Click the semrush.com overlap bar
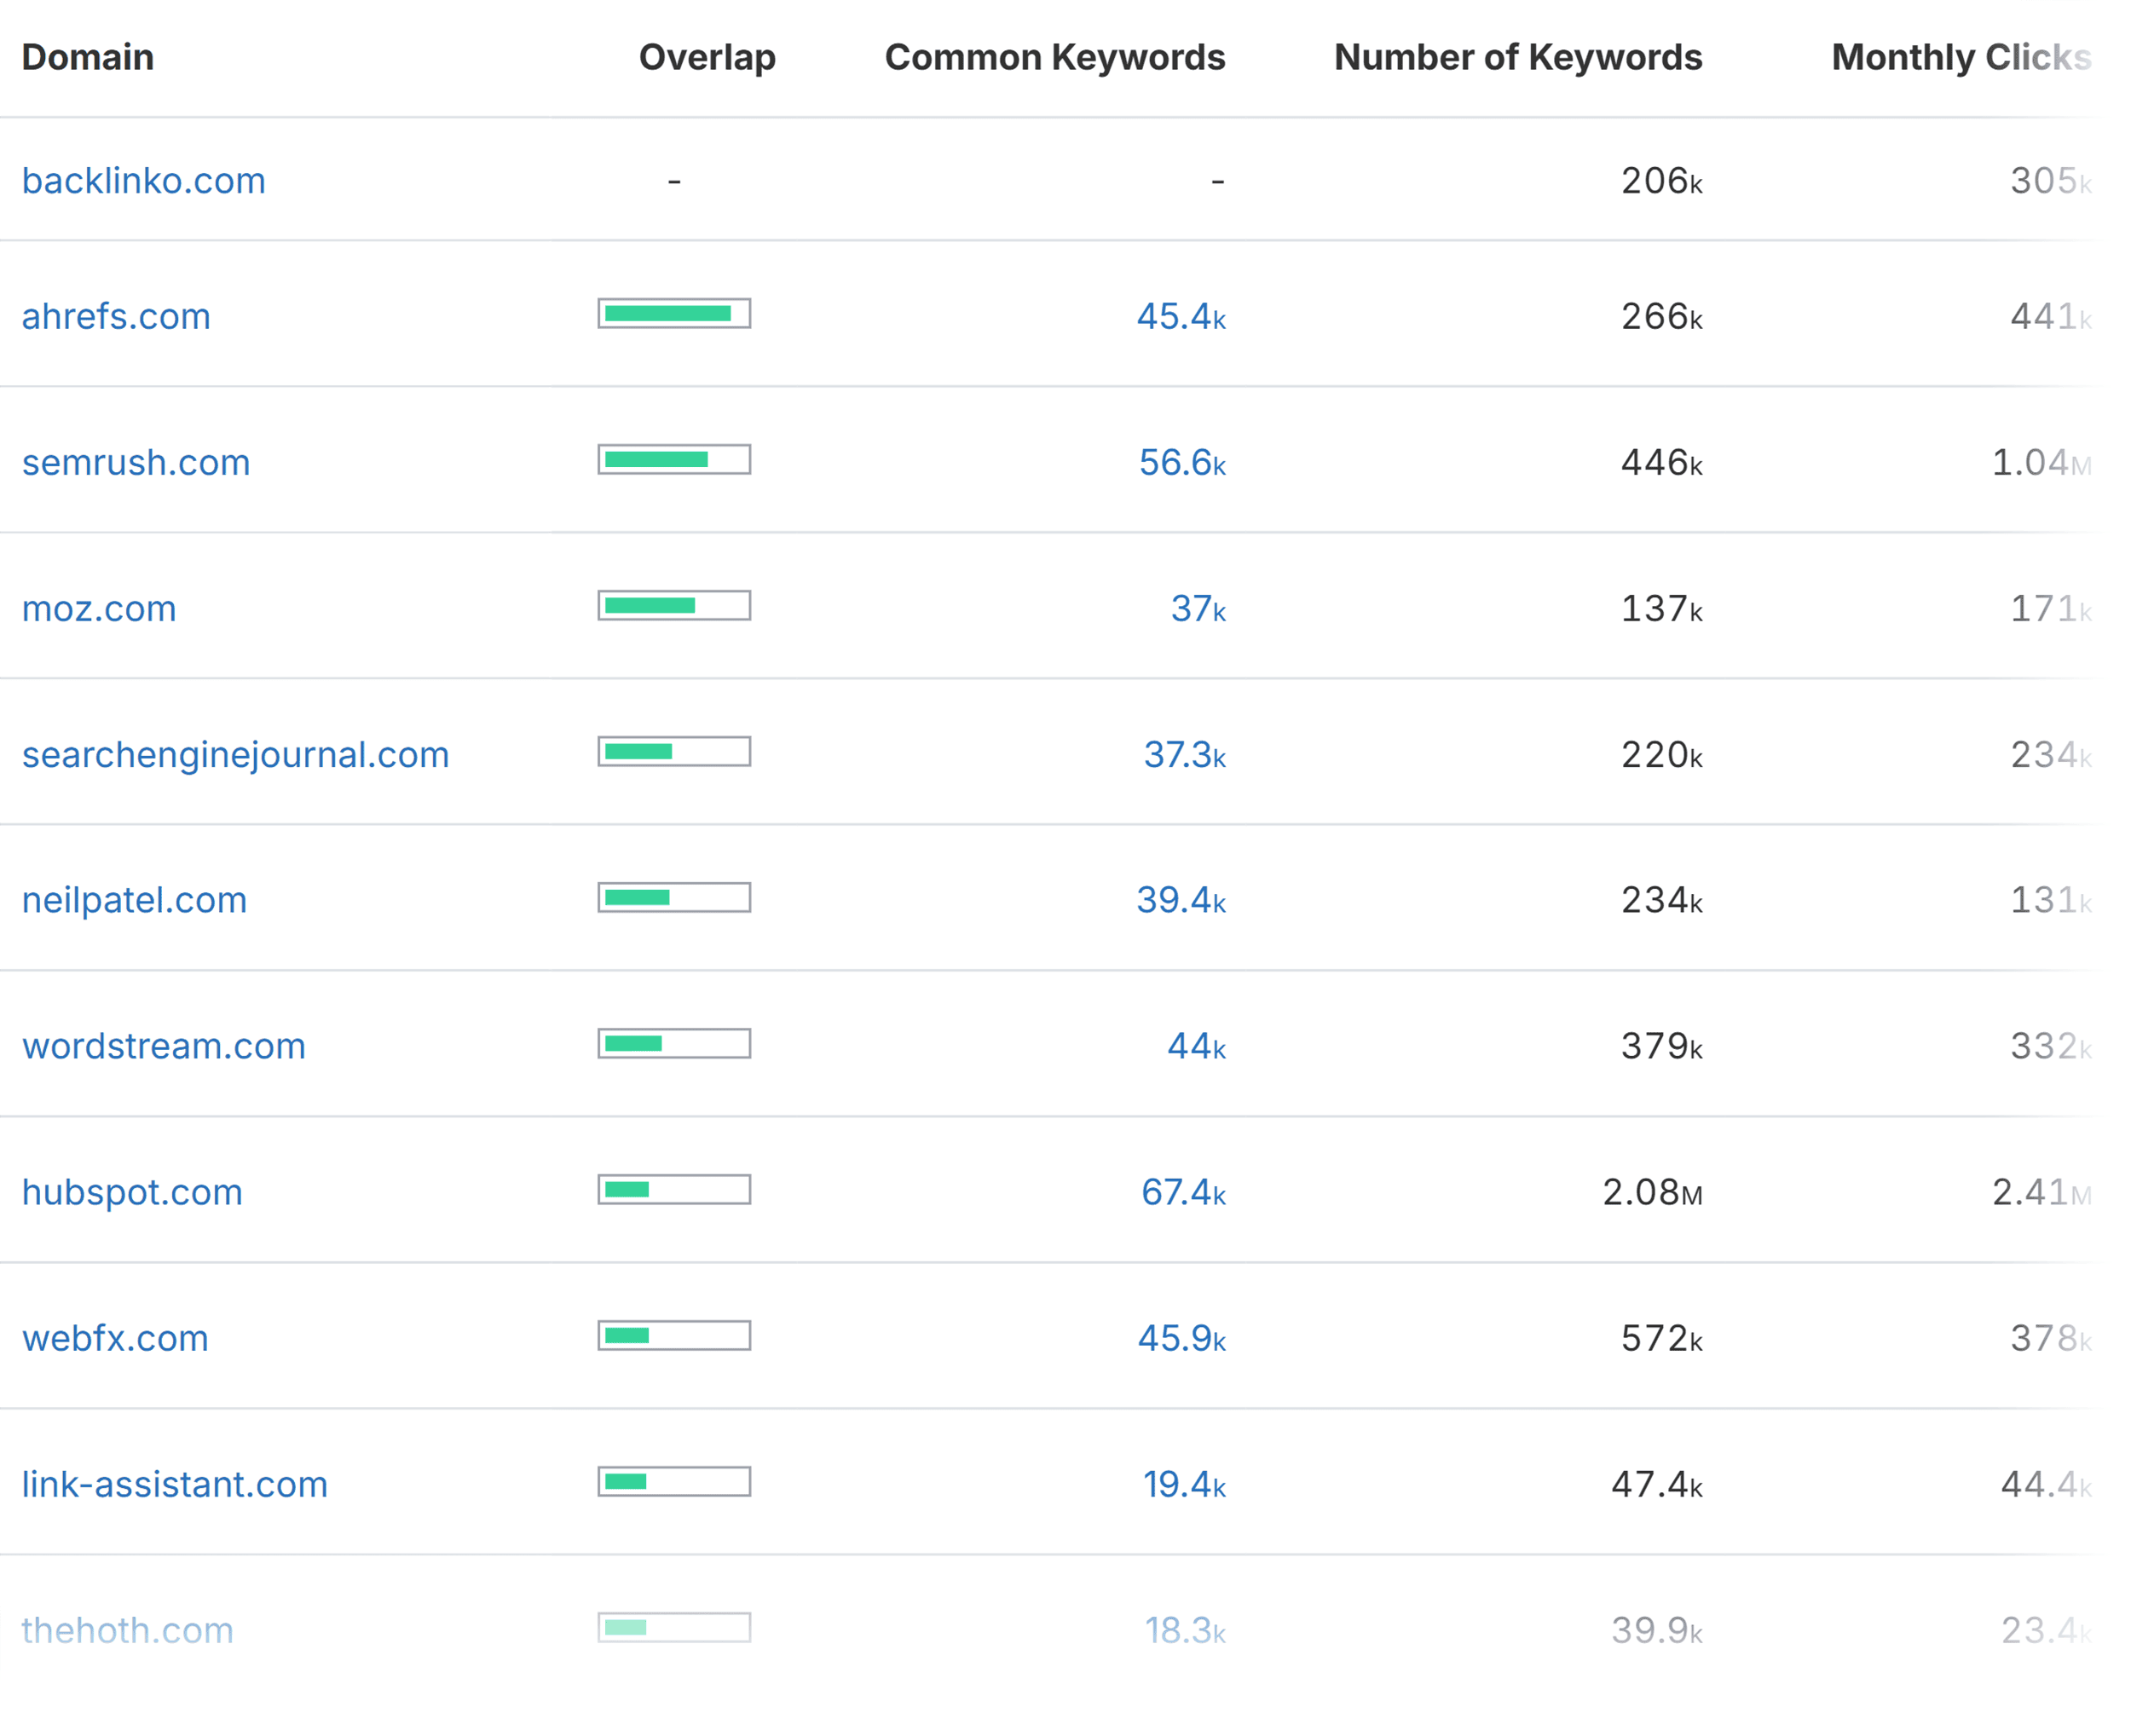 [x=674, y=459]
